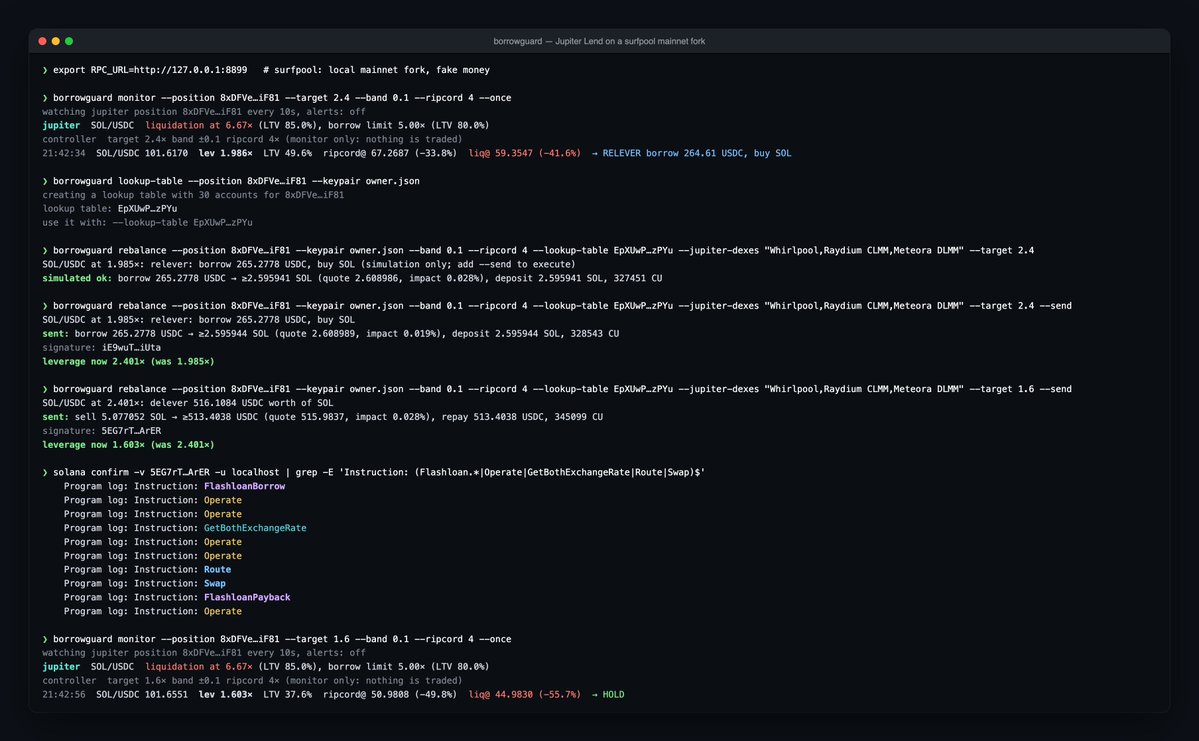Viewport: 1199px width, 741px height.
Task: Click the monitor command with '--target 1.6 --band 0.1'
Action: click(x=281, y=639)
